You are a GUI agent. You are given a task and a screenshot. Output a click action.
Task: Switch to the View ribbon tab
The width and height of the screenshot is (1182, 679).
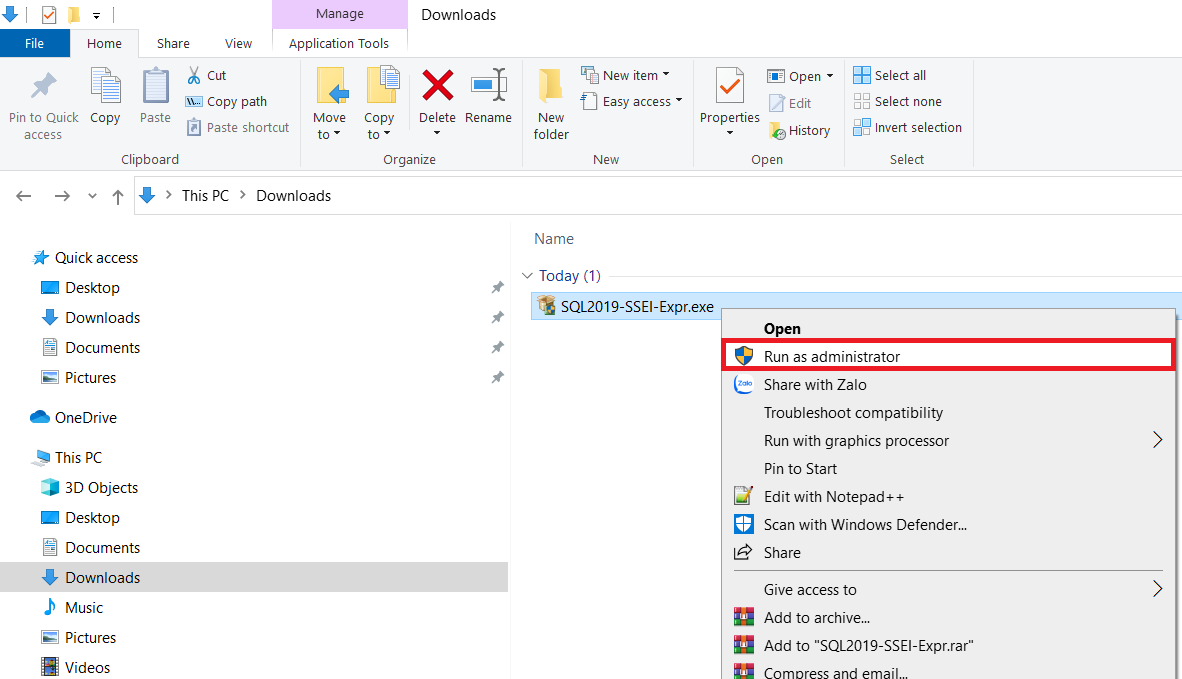[x=238, y=43]
